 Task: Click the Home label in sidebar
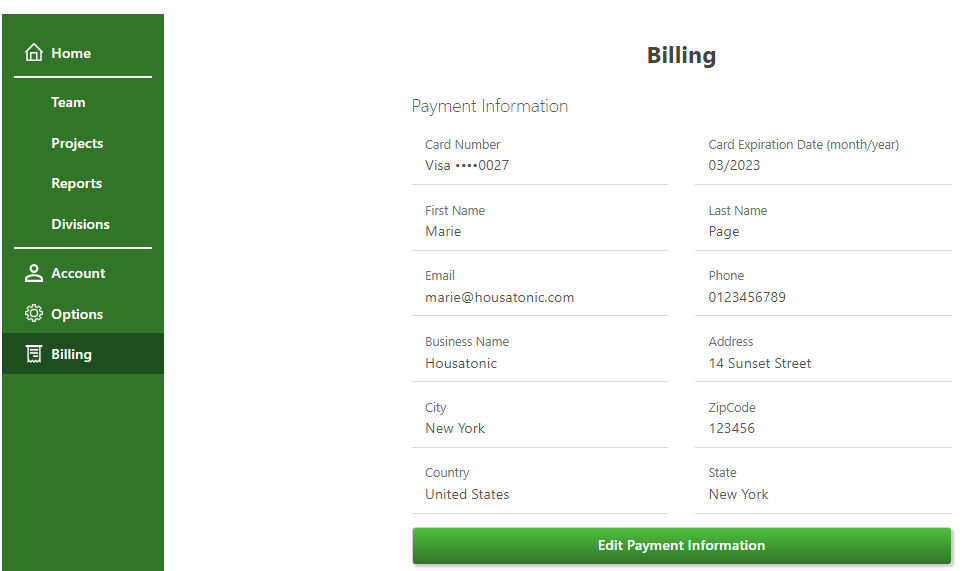pos(71,53)
